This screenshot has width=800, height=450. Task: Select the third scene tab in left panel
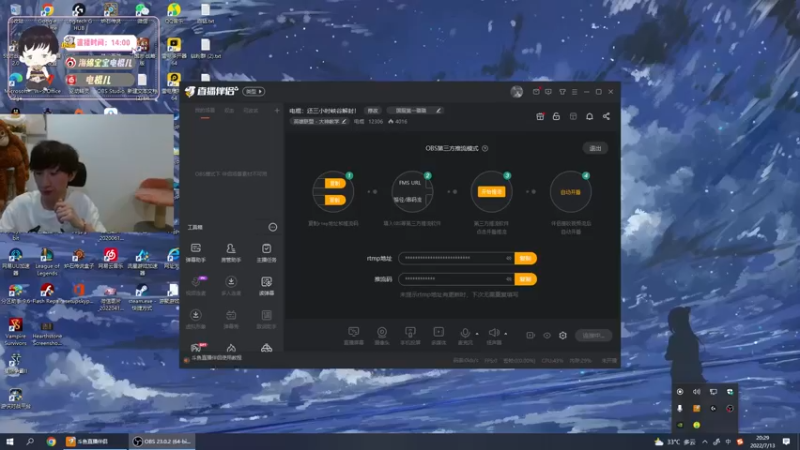pos(251,111)
